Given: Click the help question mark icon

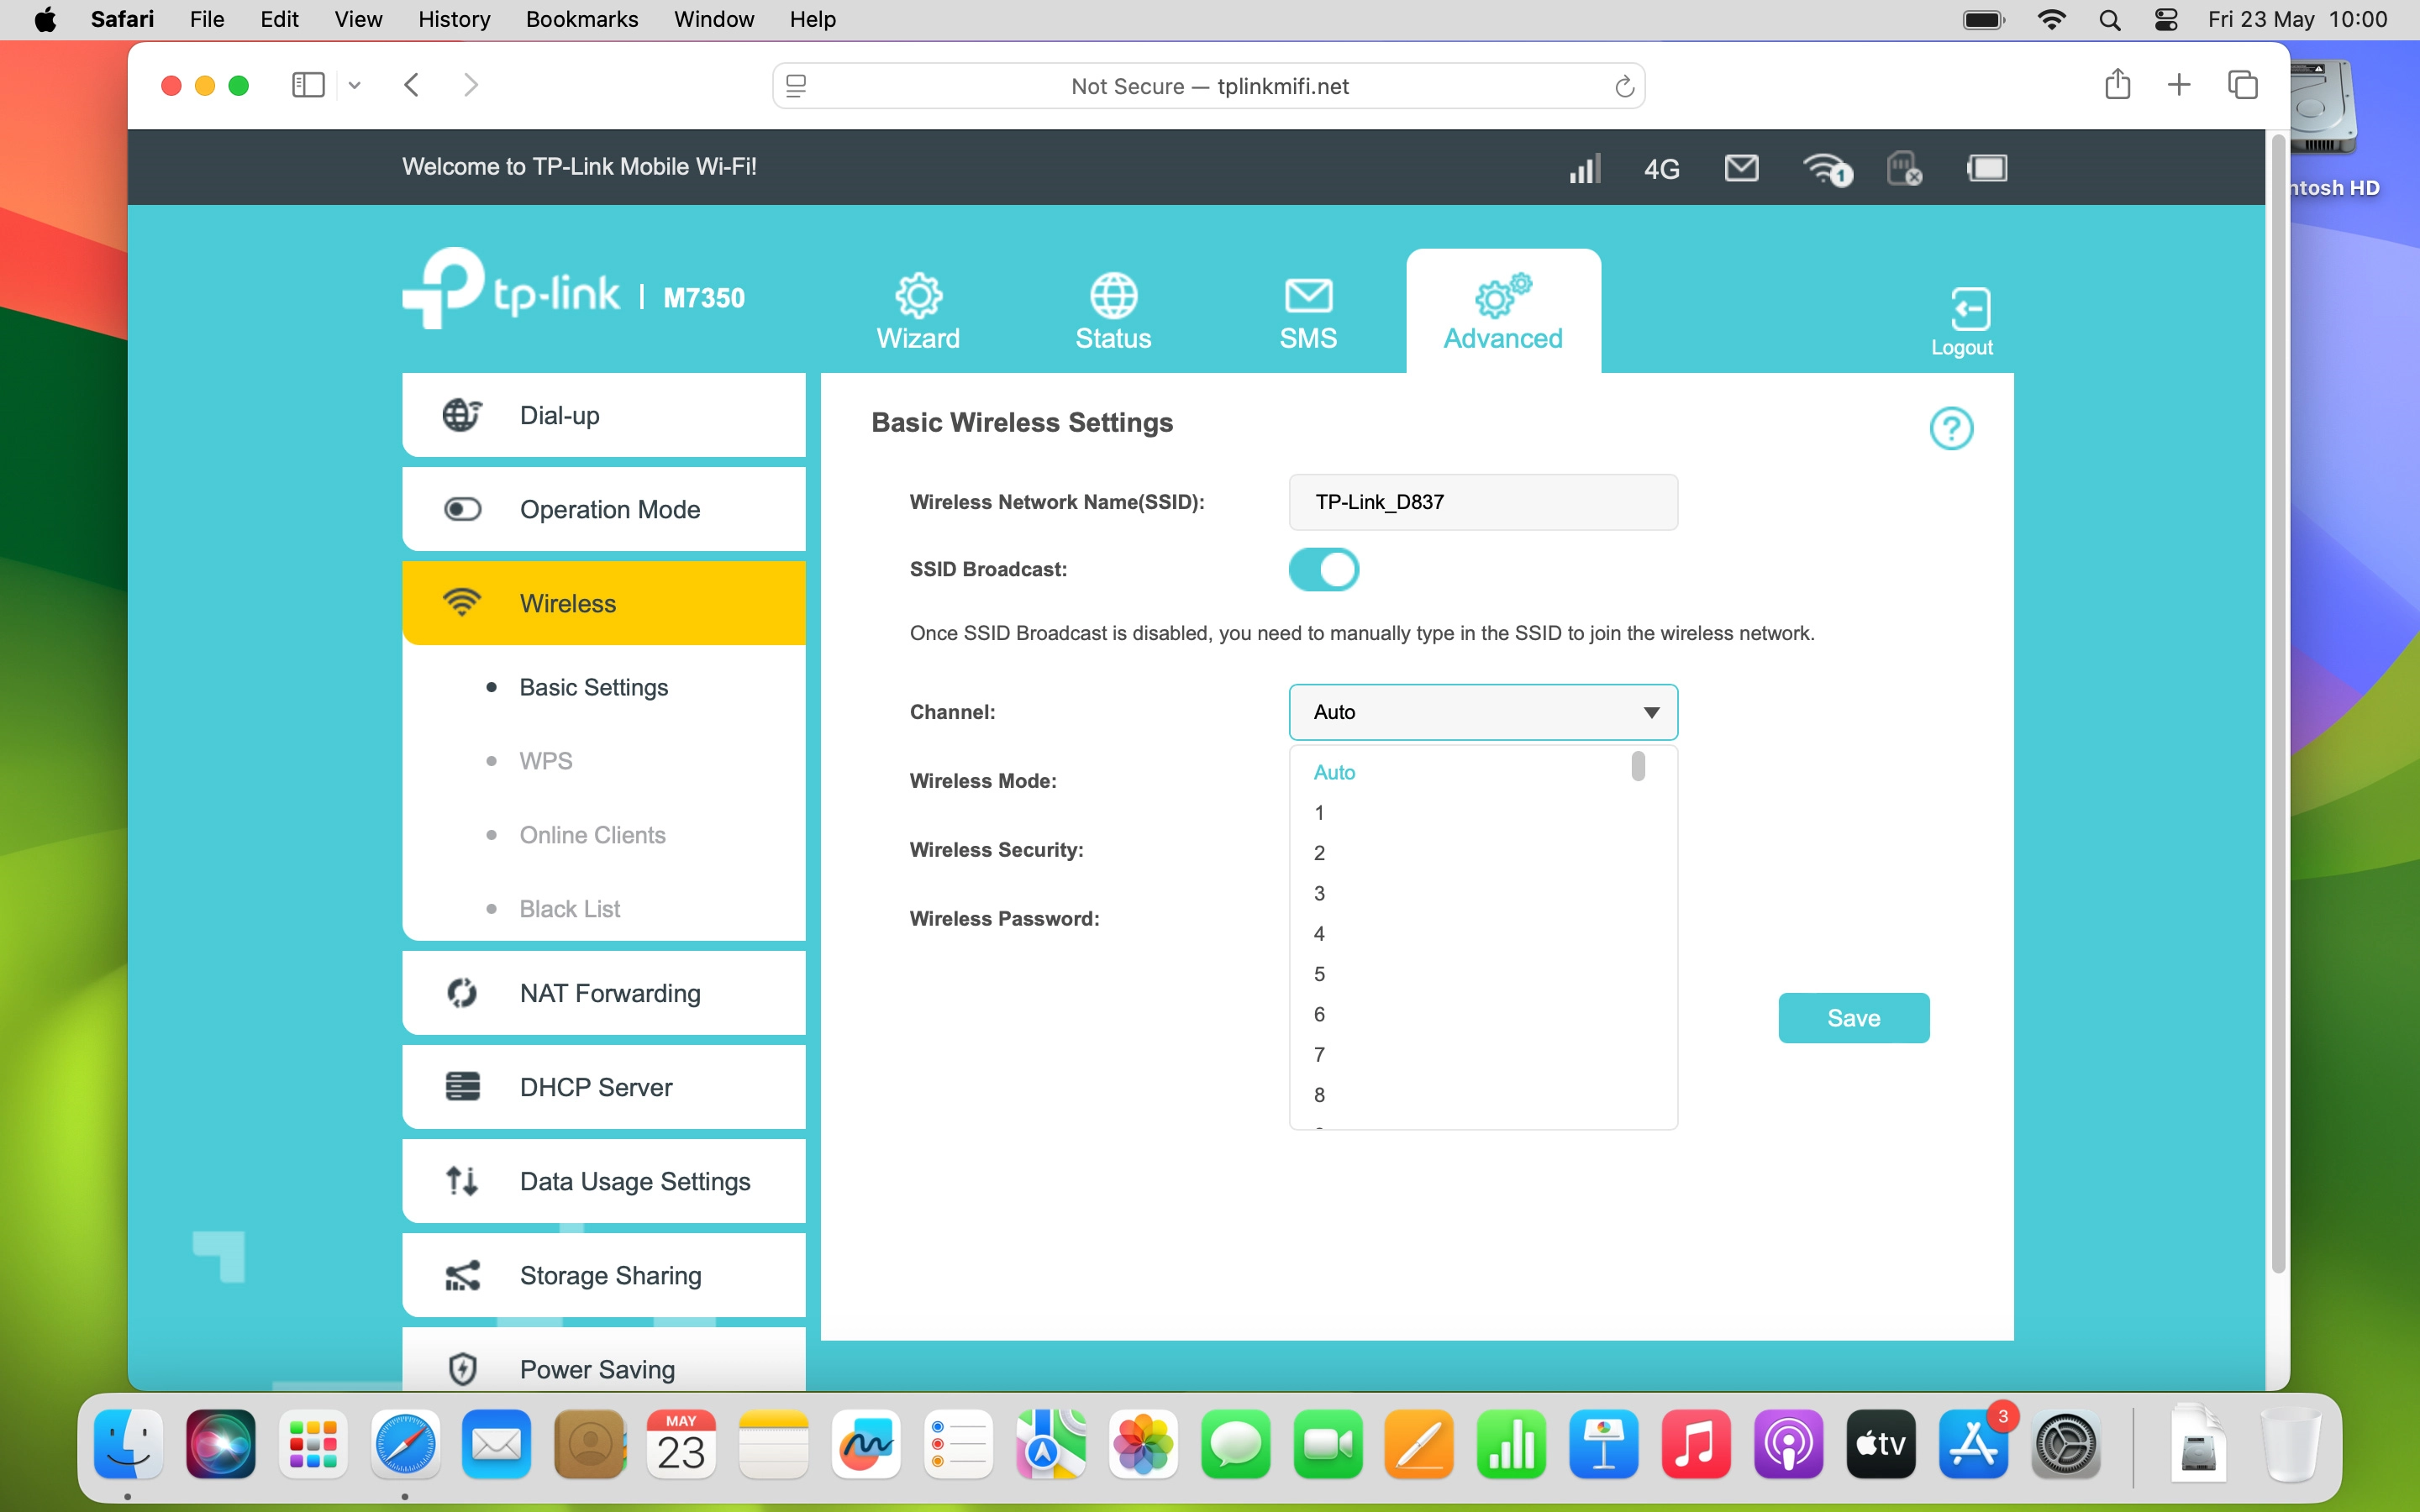Looking at the screenshot, I should 1950,429.
